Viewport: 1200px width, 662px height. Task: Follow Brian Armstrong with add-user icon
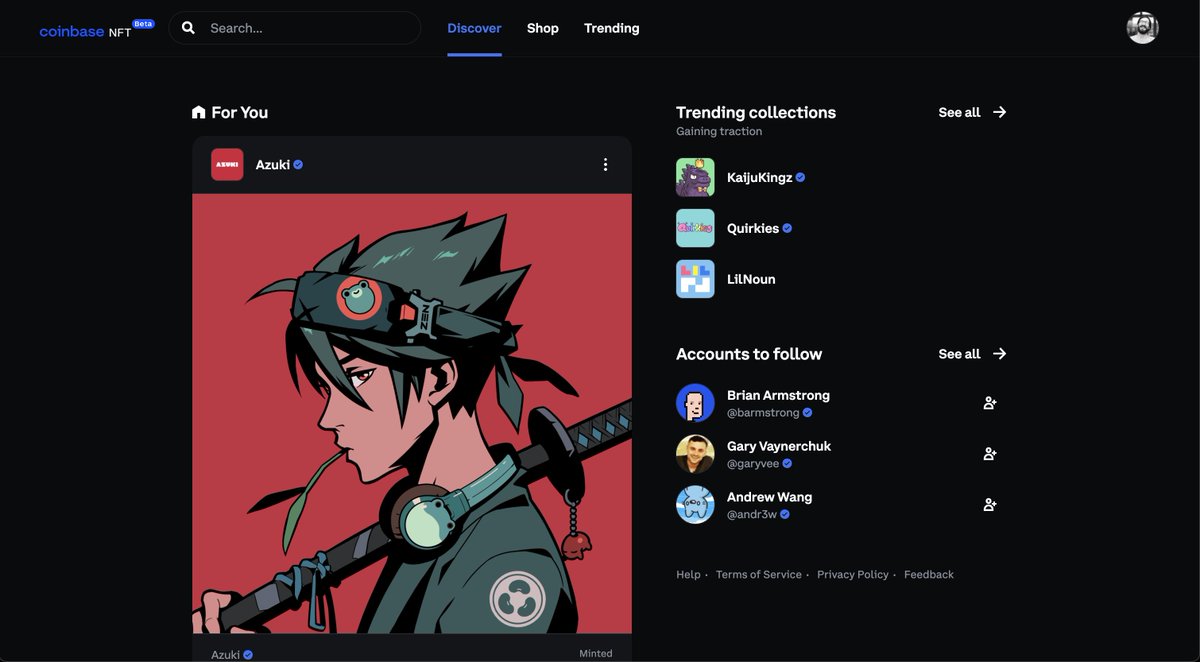click(990, 403)
